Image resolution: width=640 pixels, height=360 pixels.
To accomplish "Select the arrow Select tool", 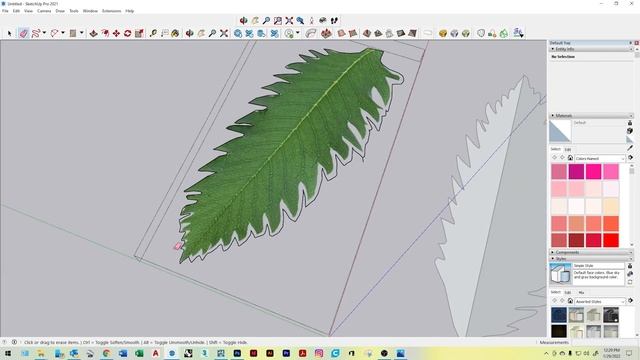I will [10, 33].
